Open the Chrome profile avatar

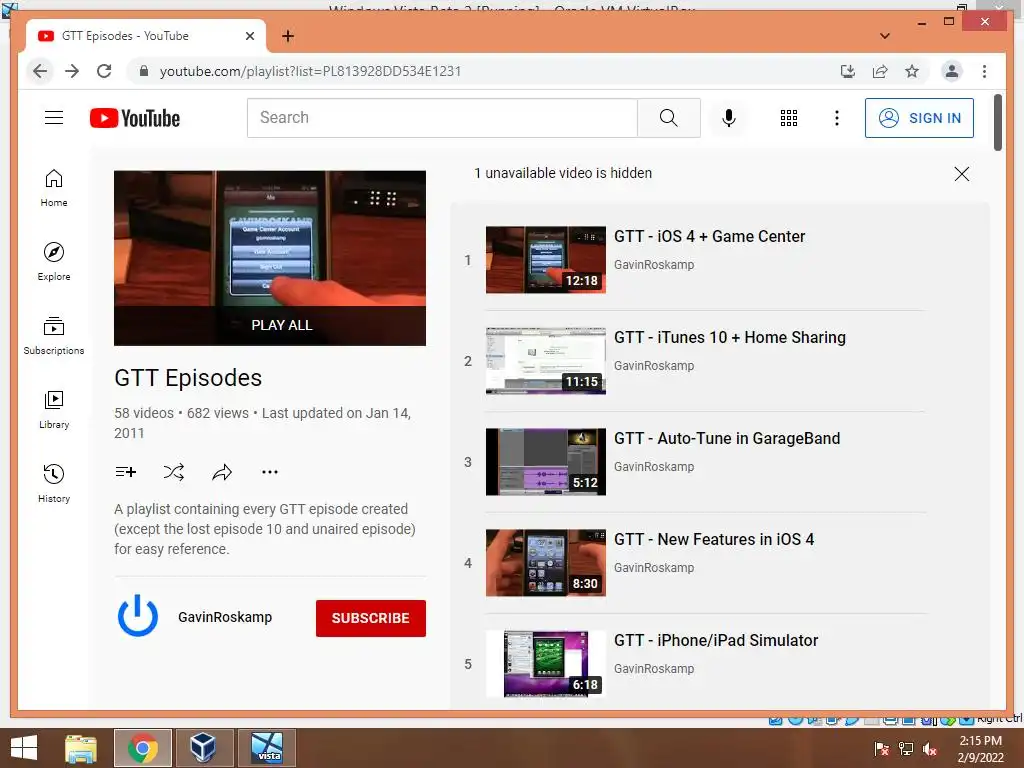tap(952, 71)
